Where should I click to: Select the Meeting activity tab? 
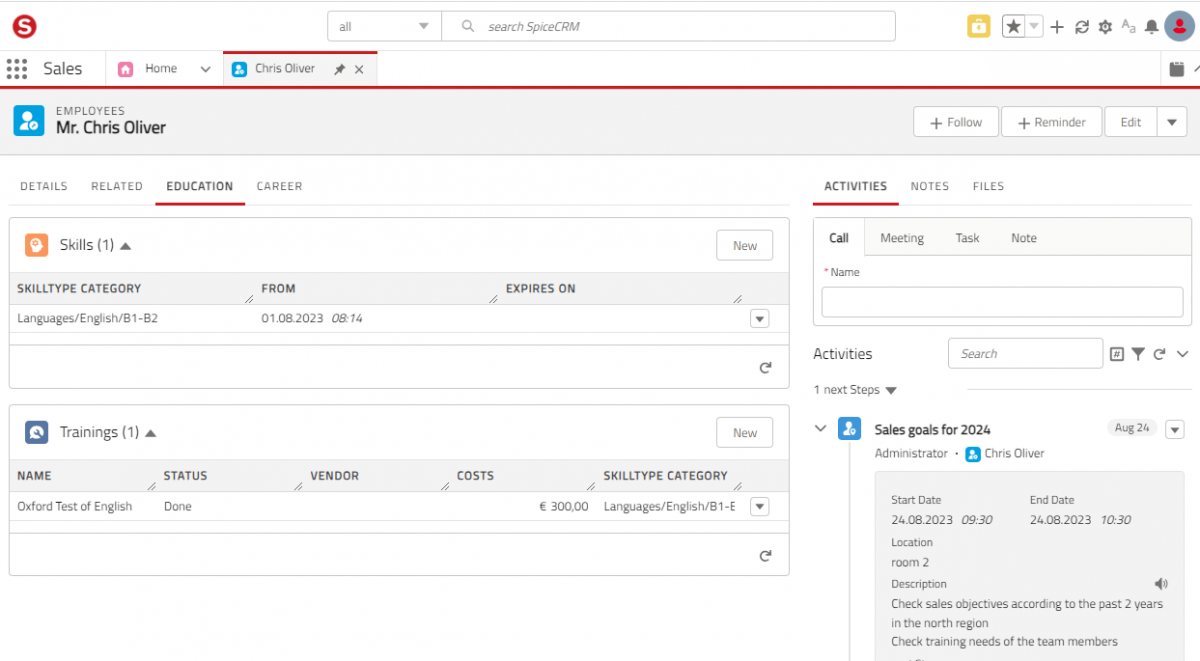[902, 238]
